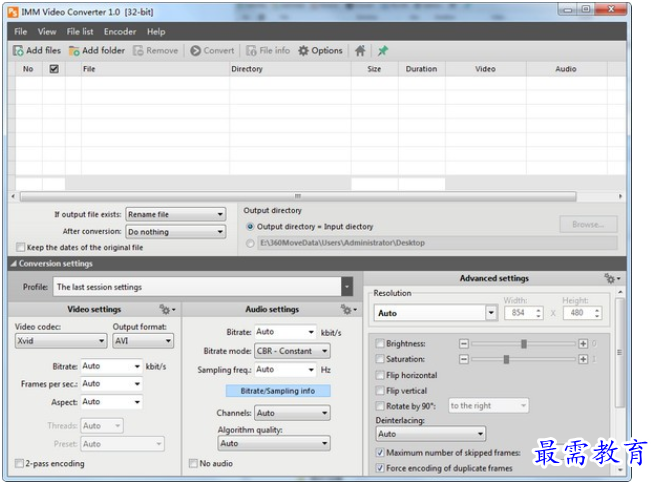Click the Browse... button
This screenshot has height=484, width=656.
tap(588, 225)
